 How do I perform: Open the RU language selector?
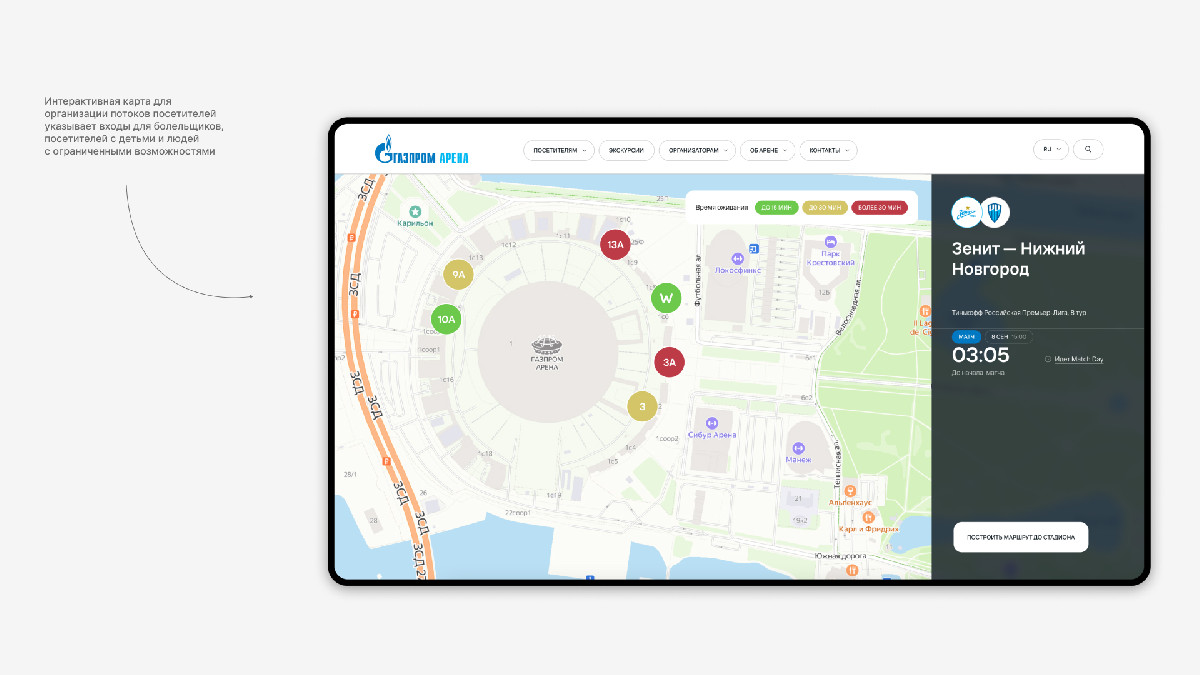(x=1051, y=150)
